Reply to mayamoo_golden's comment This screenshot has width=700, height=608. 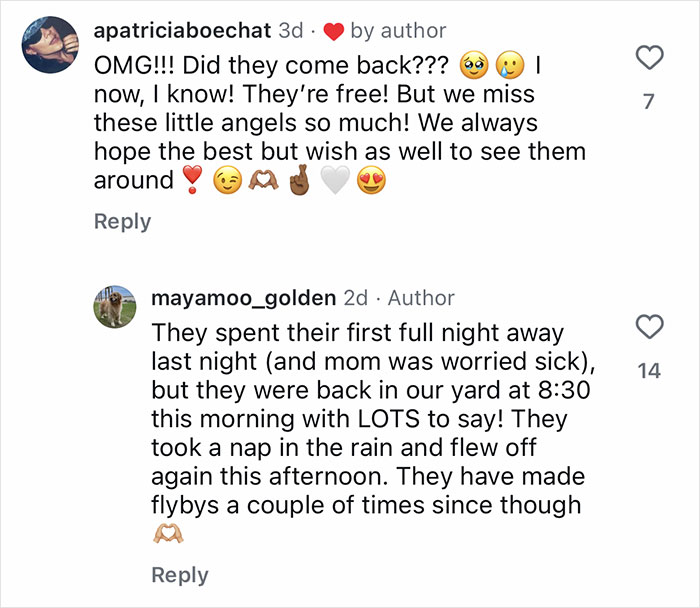(x=180, y=575)
